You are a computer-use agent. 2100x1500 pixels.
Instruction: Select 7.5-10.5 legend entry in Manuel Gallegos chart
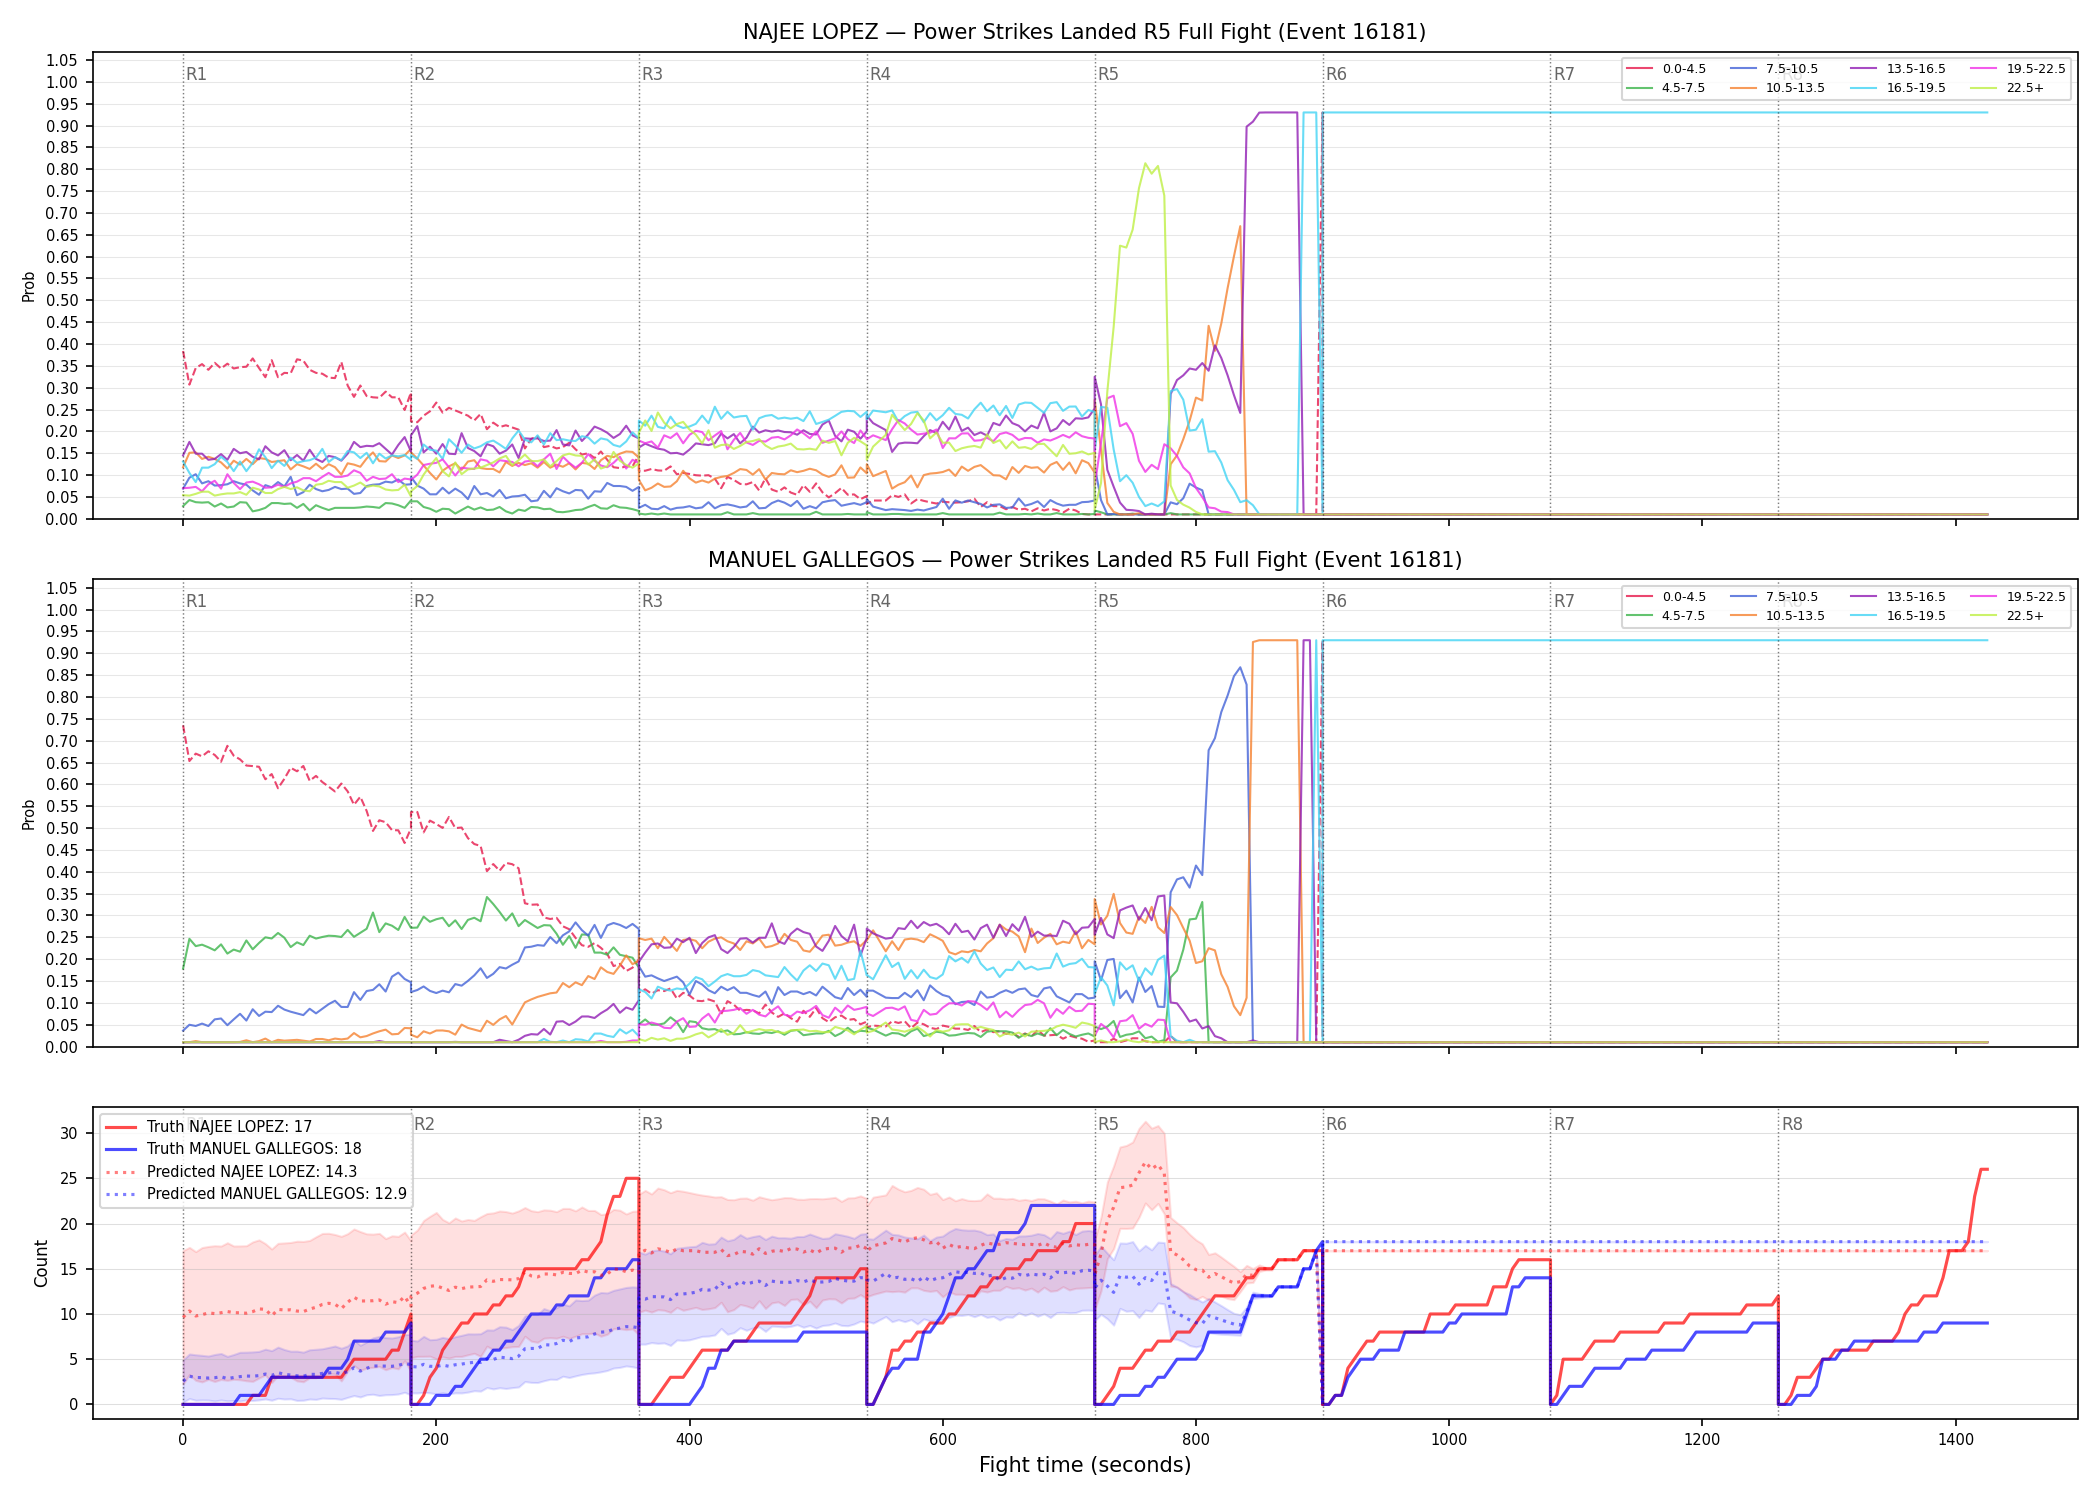coord(1774,597)
